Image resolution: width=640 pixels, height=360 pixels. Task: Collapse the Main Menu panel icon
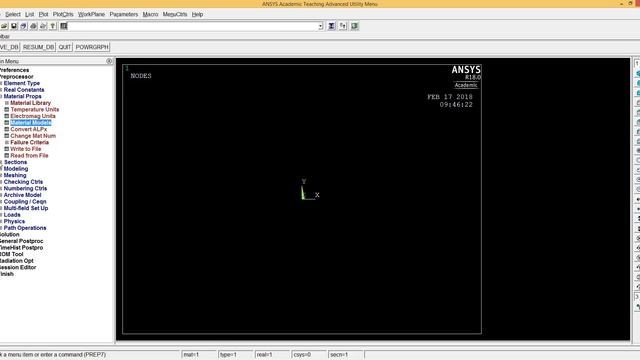[x=109, y=61]
